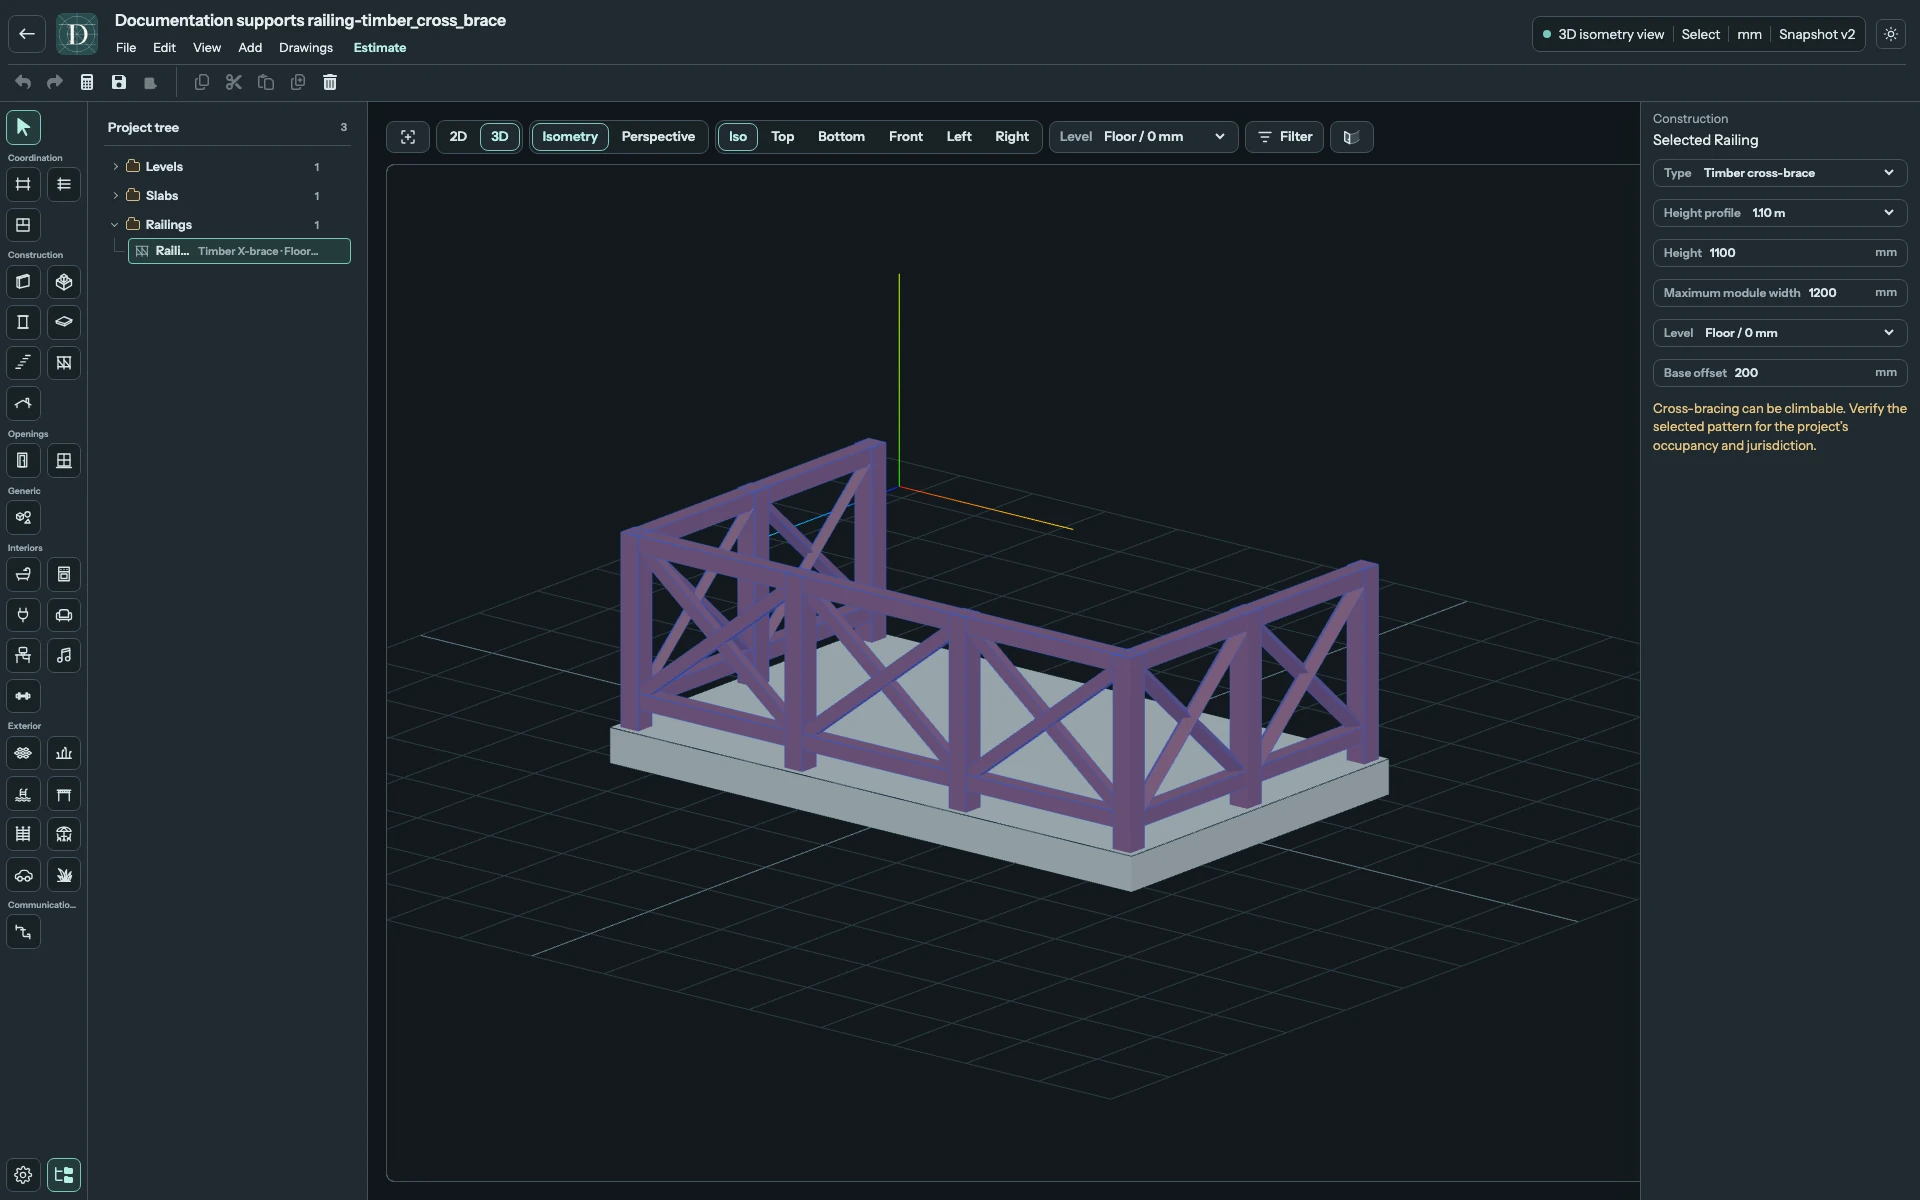Click the Height 1100 input field
Screen dimensions: 1920x1200
pos(1780,253)
